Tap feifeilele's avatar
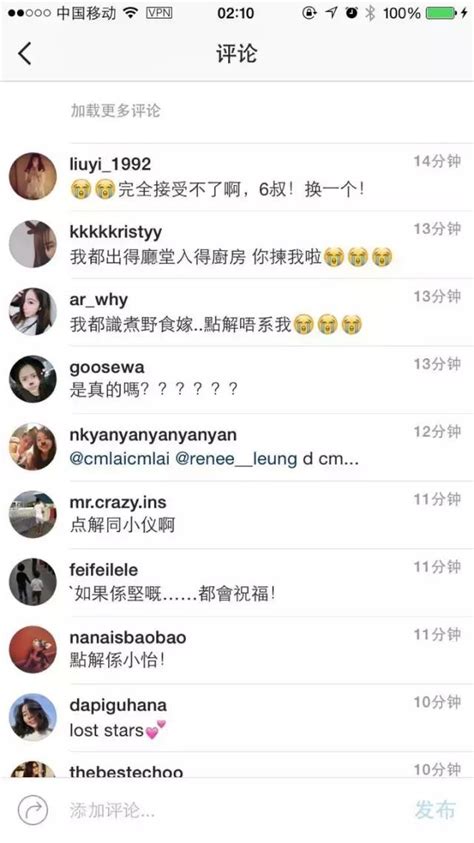The height and width of the screenshot is (843, 474). click(33, 582)
